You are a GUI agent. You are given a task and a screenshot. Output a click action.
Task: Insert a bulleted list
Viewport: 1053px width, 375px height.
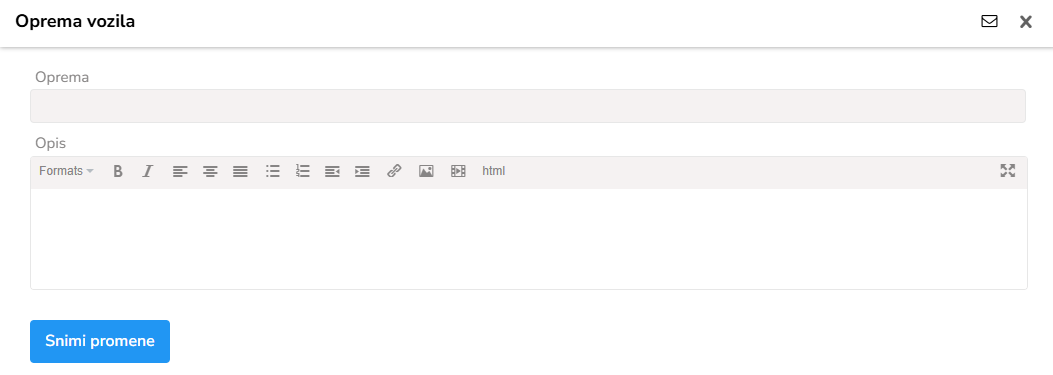pos(273,171)
